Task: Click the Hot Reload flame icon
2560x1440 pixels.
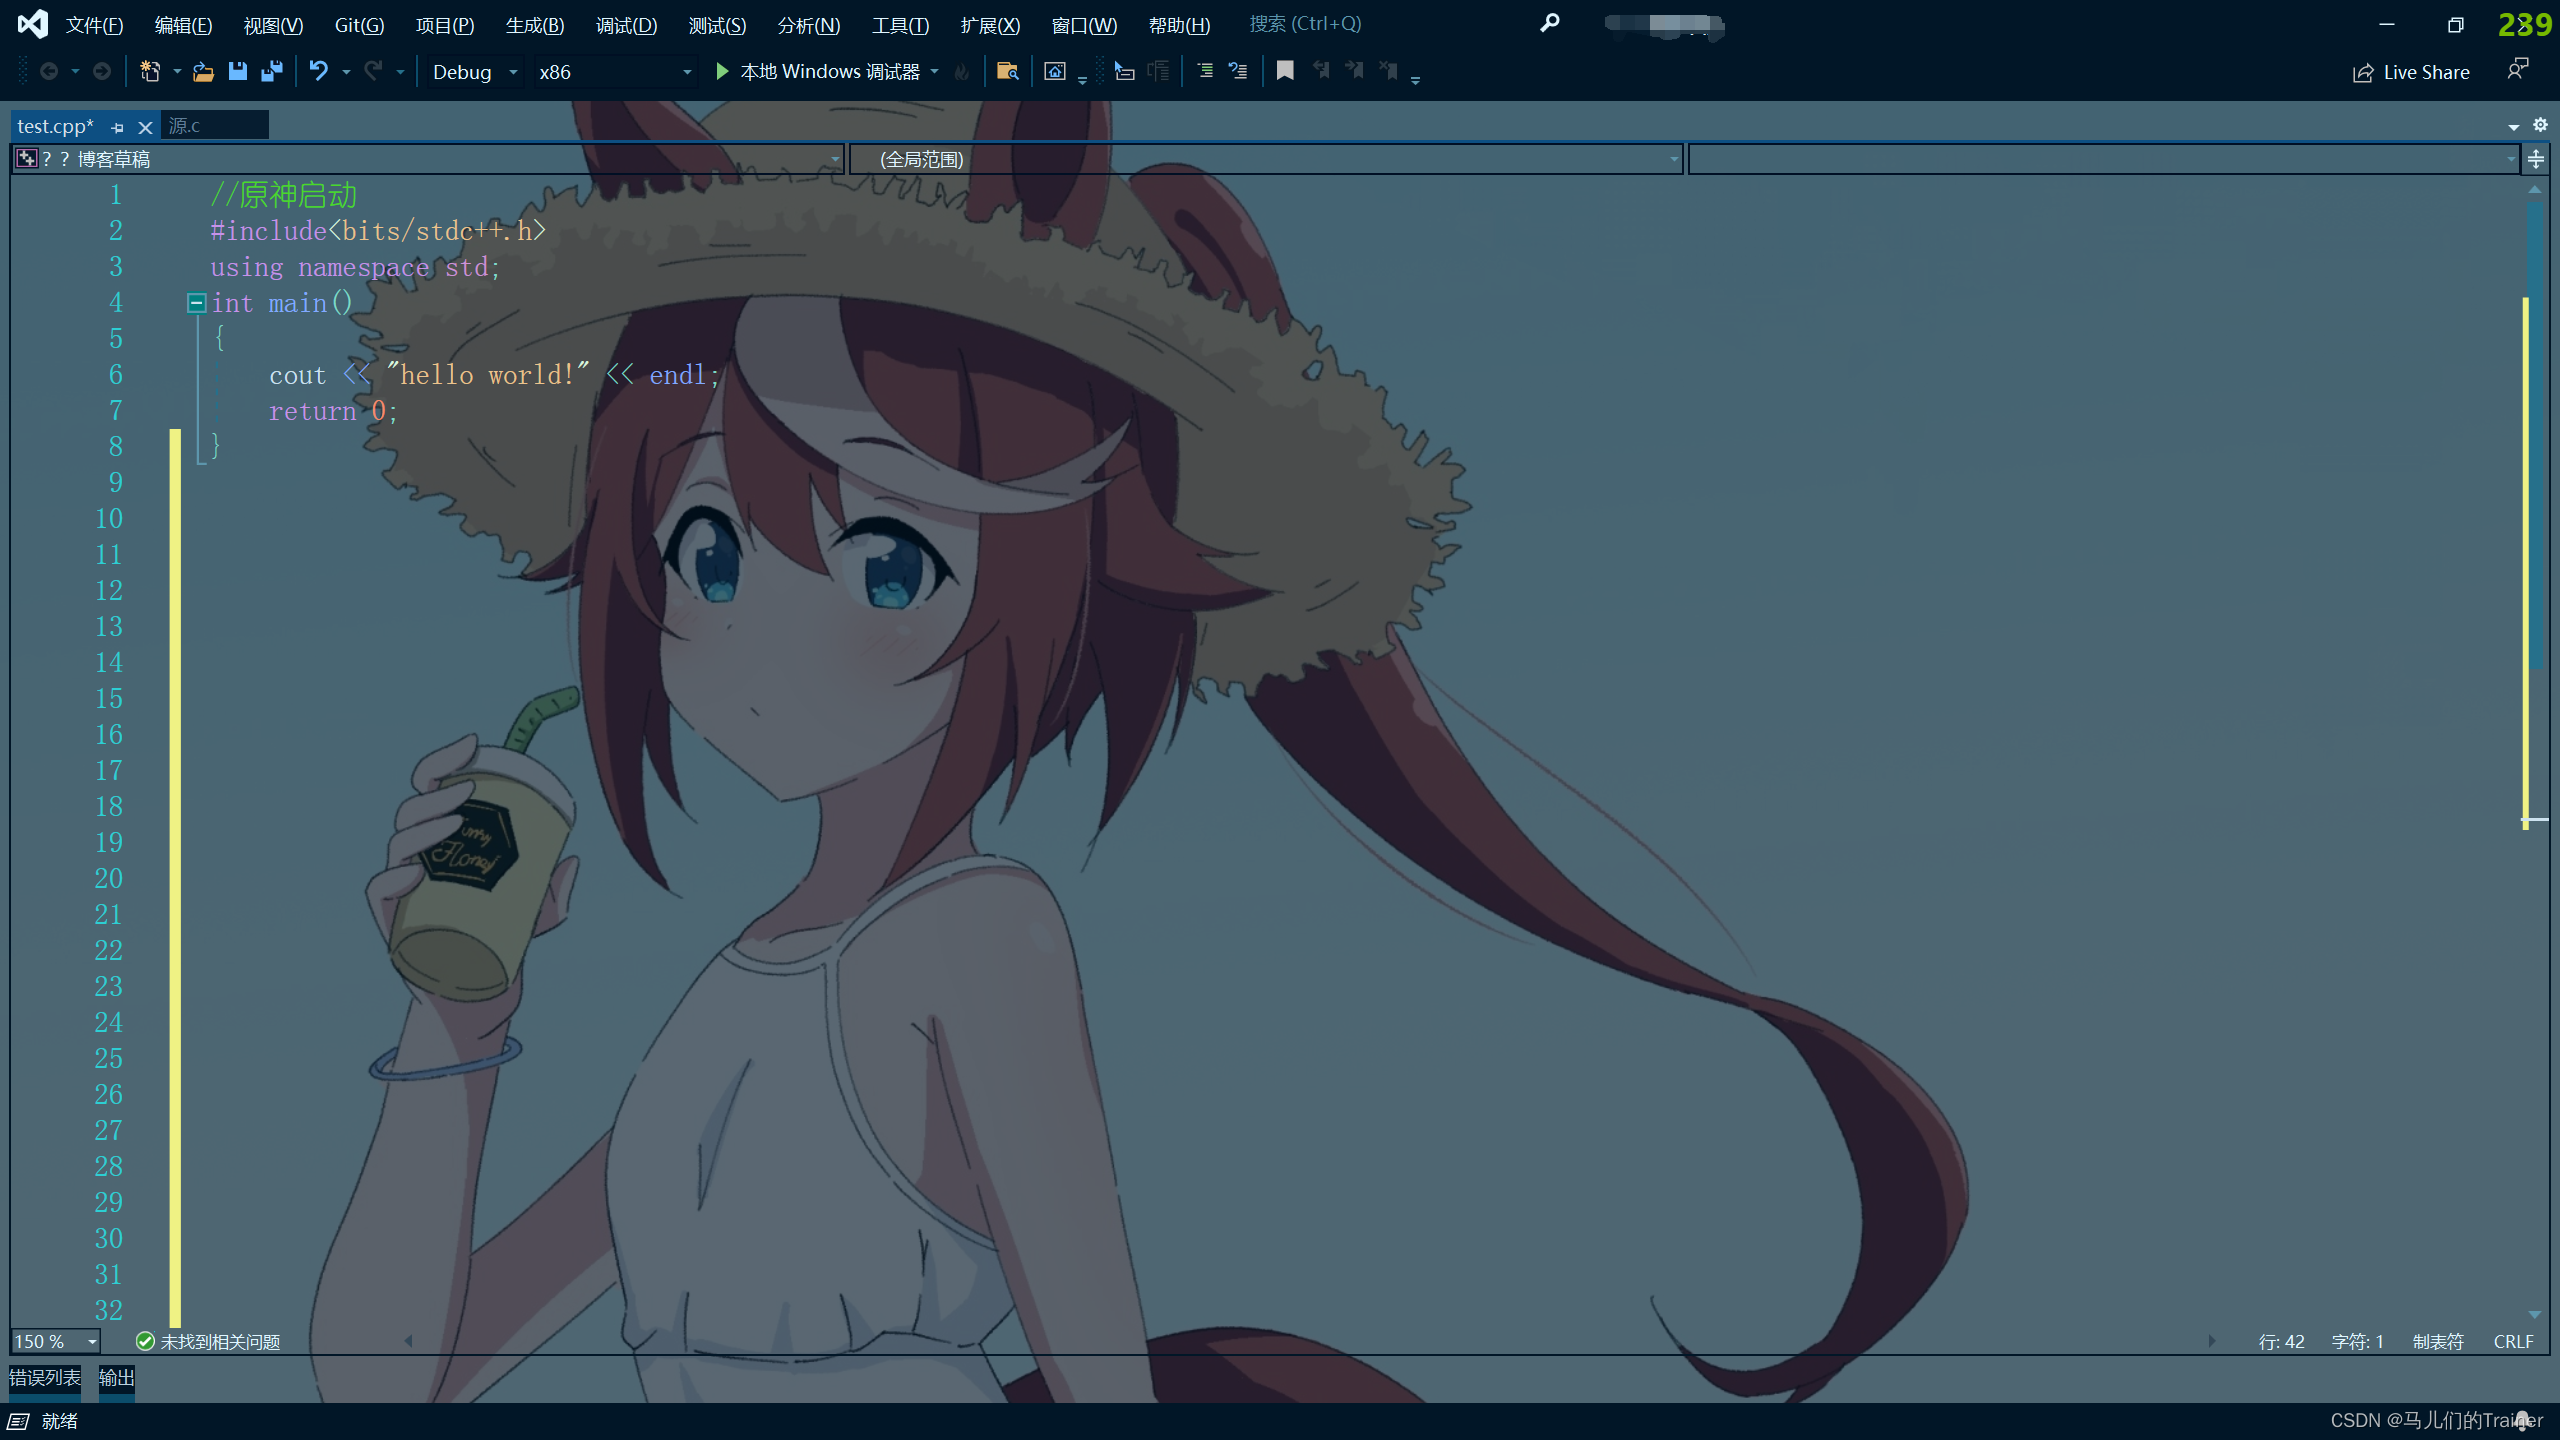Action: 962,71
